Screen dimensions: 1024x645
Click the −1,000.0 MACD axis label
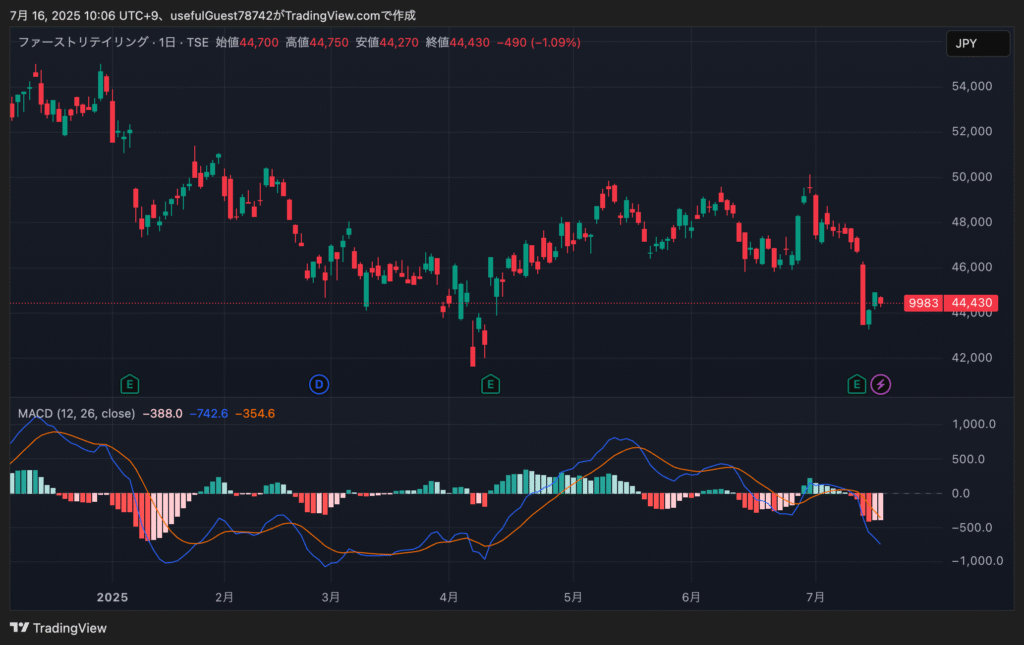pyautogui.click(x=978, y=561)
